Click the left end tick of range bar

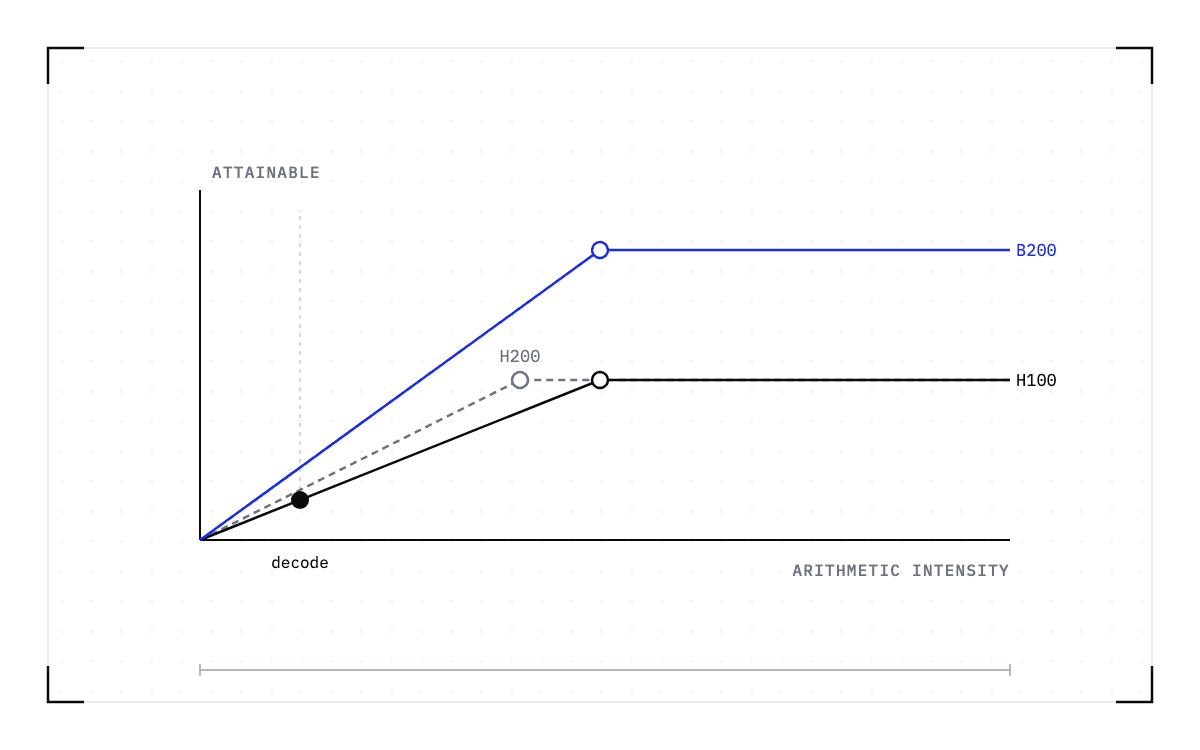200,670
